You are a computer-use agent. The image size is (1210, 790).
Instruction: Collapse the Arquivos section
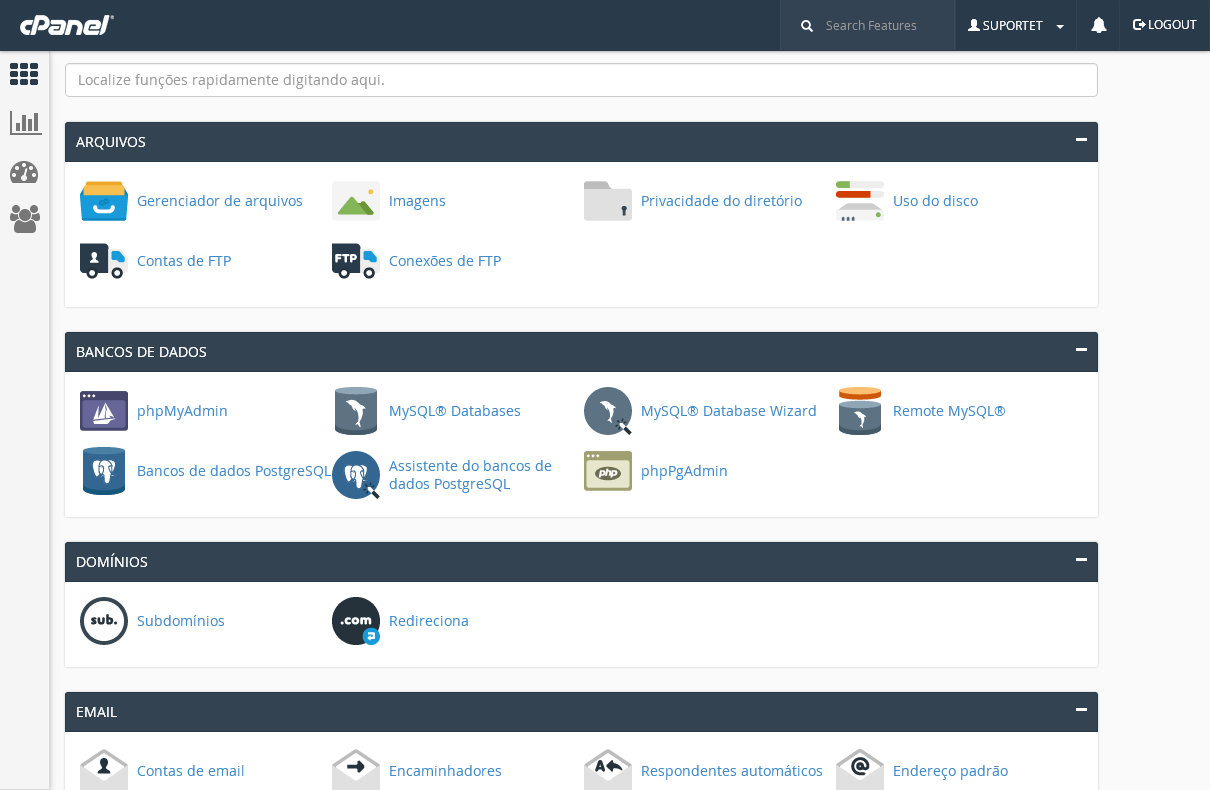(x=1081, y=140)
